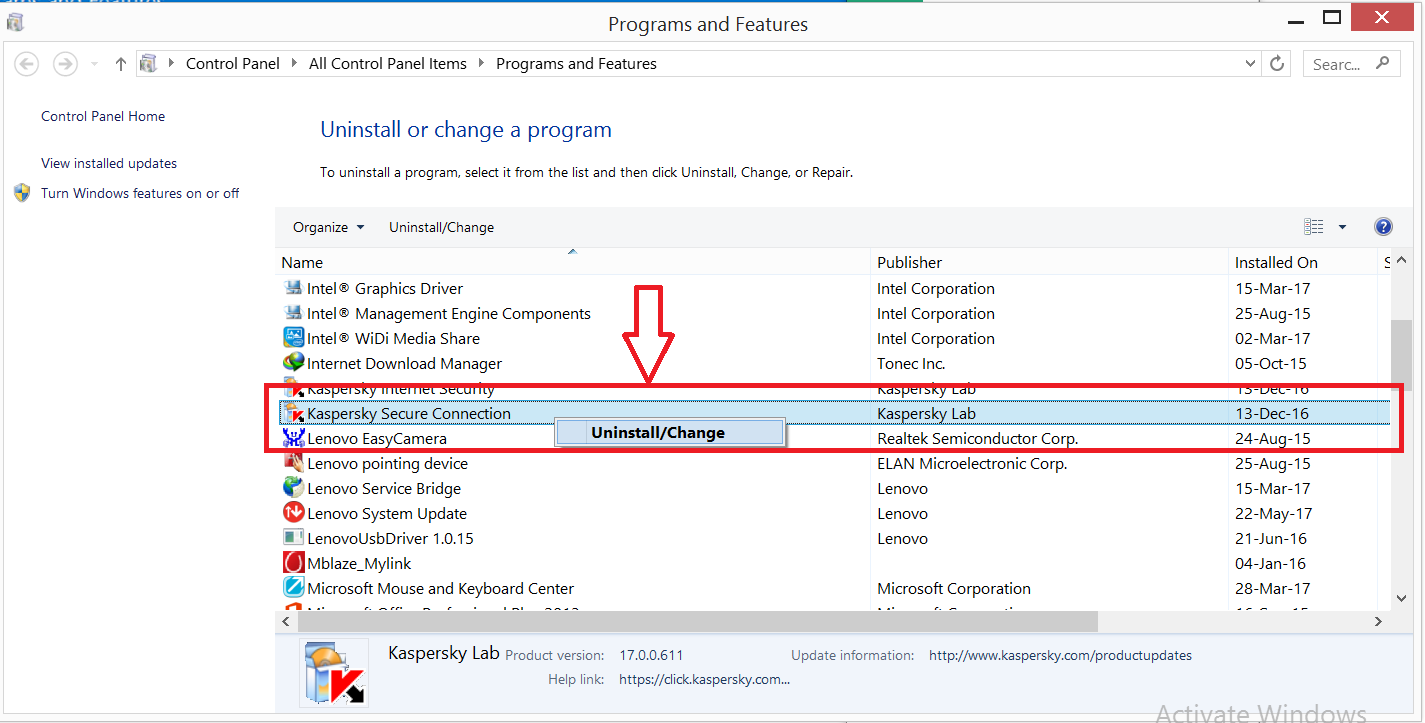1425x723 pixels.
Task: Click the 04-Jan-16 install date
Action: point(1270,563)
